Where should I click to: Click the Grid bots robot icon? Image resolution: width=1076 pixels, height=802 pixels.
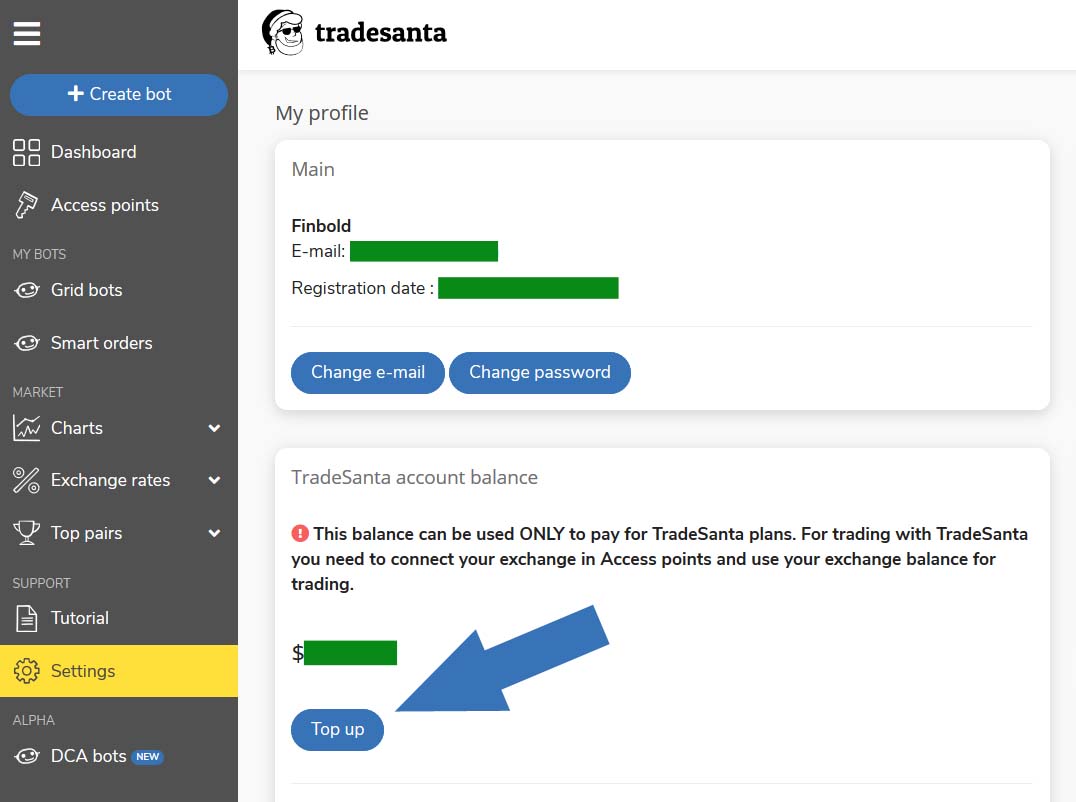point(26,290)
